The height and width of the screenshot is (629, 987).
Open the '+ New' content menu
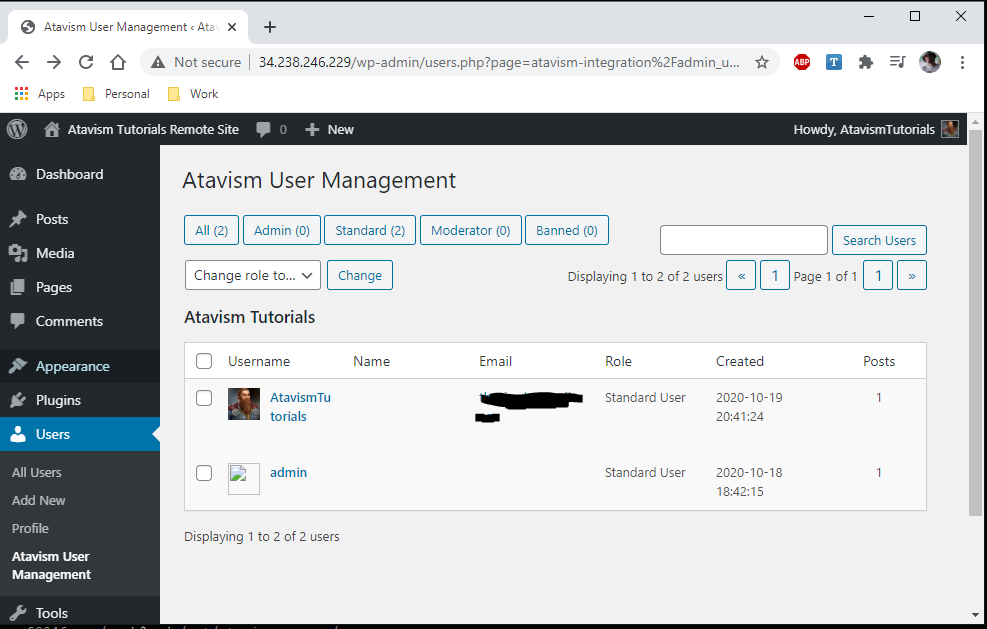tap(329, 129)
